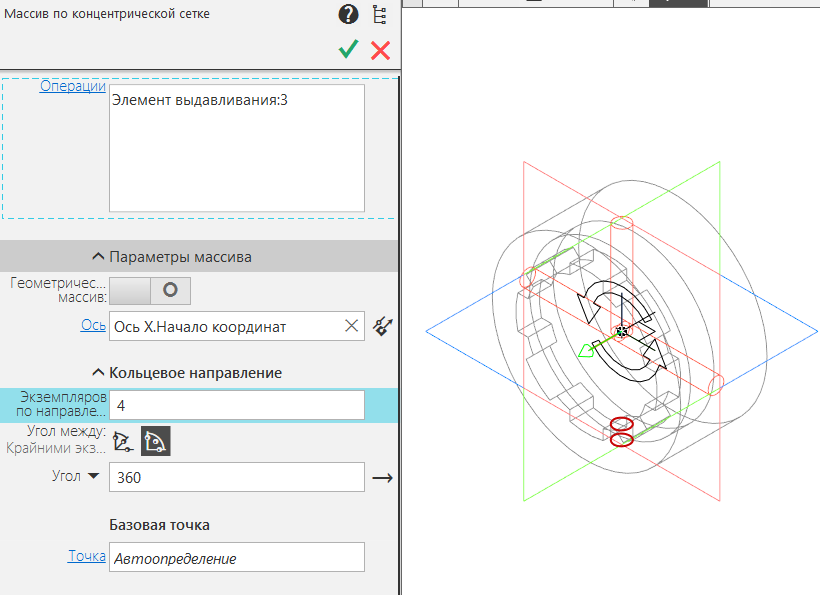This screenshot has height=595, width=820.
Task: Select angle between extreme instances icon
Action: click(x=155, y=441)
